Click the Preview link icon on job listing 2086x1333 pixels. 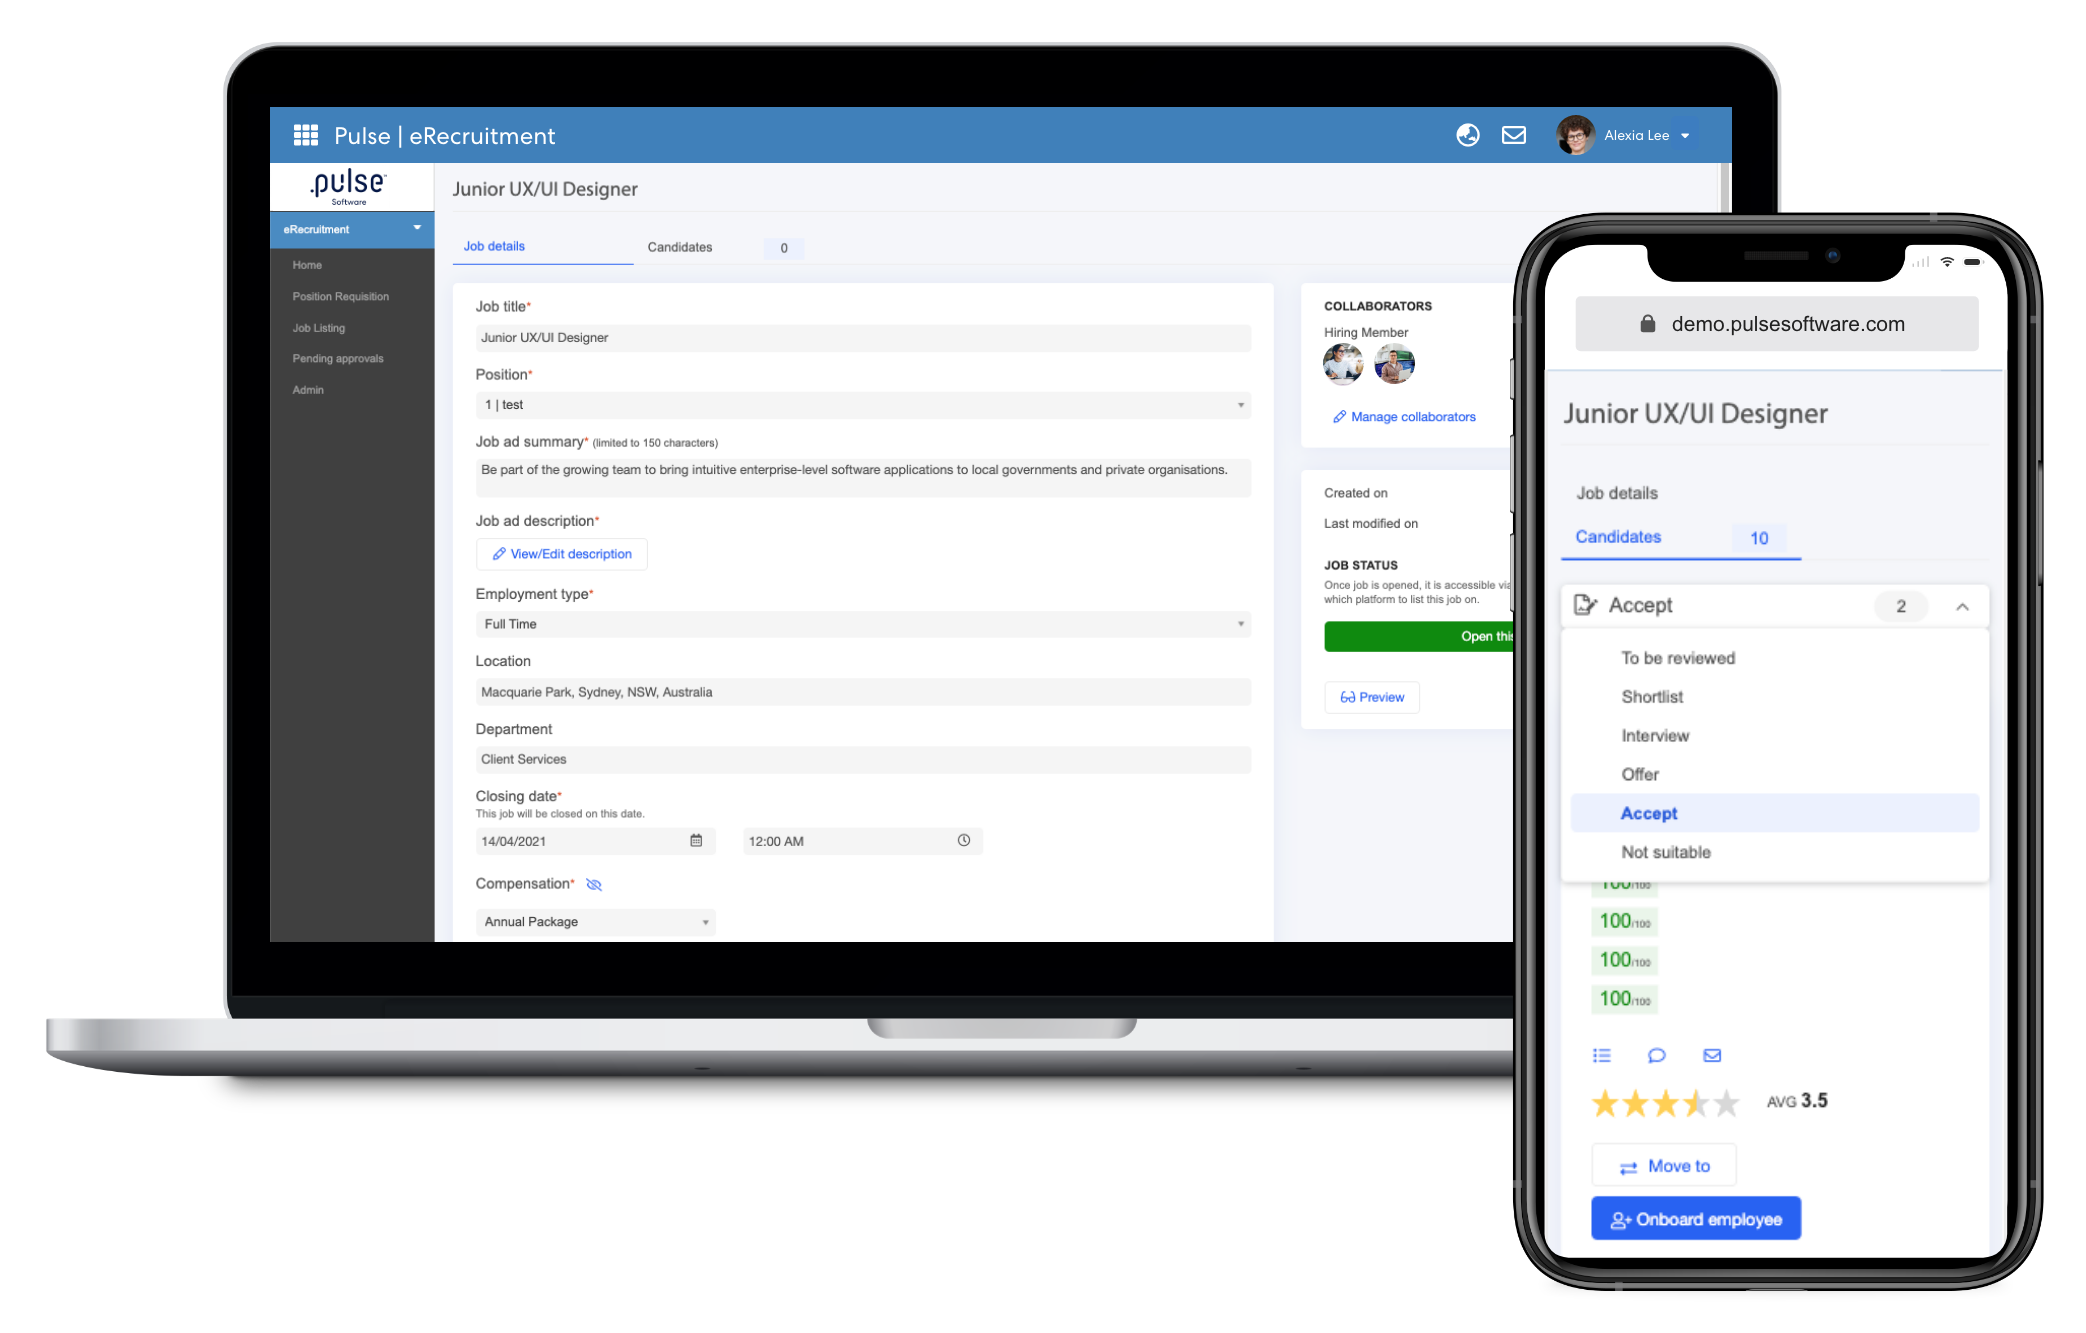(x=1368, y=696)
